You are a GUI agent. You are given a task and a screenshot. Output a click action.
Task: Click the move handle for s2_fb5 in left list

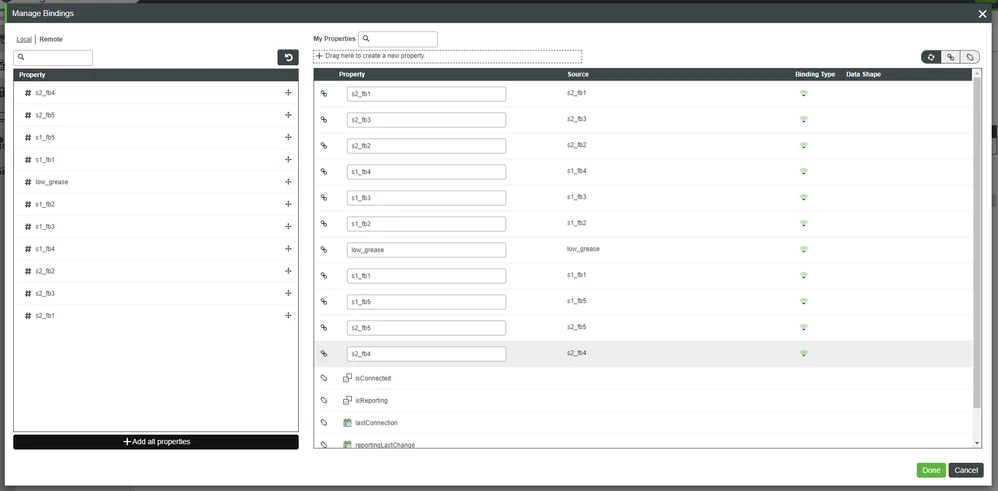[288, 115]
